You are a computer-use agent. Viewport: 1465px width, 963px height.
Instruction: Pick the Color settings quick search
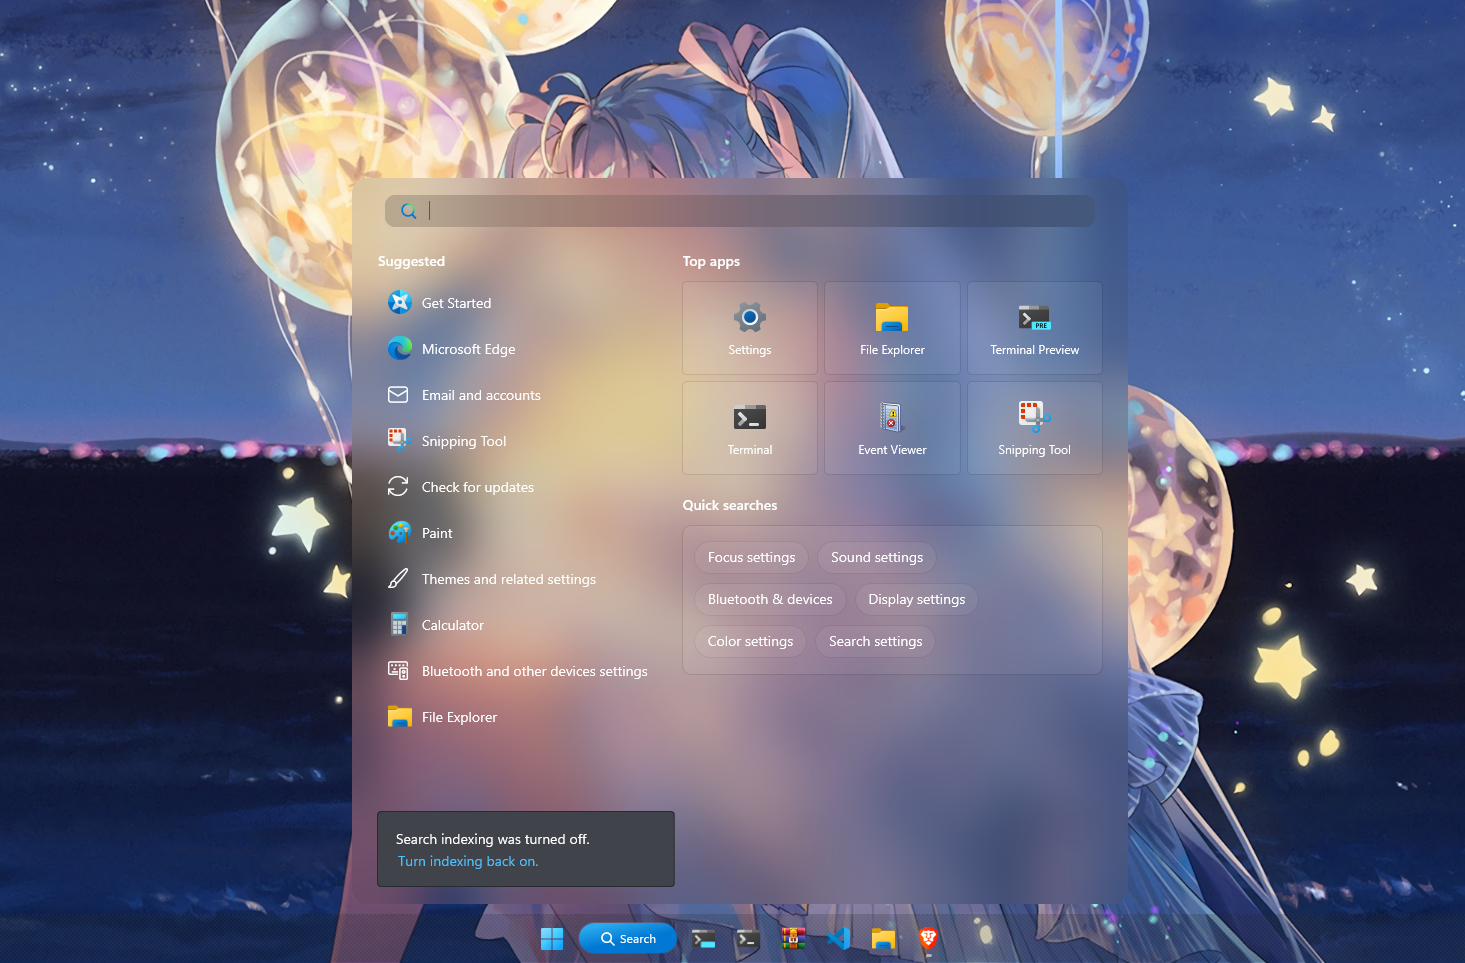tap(751, 641)
